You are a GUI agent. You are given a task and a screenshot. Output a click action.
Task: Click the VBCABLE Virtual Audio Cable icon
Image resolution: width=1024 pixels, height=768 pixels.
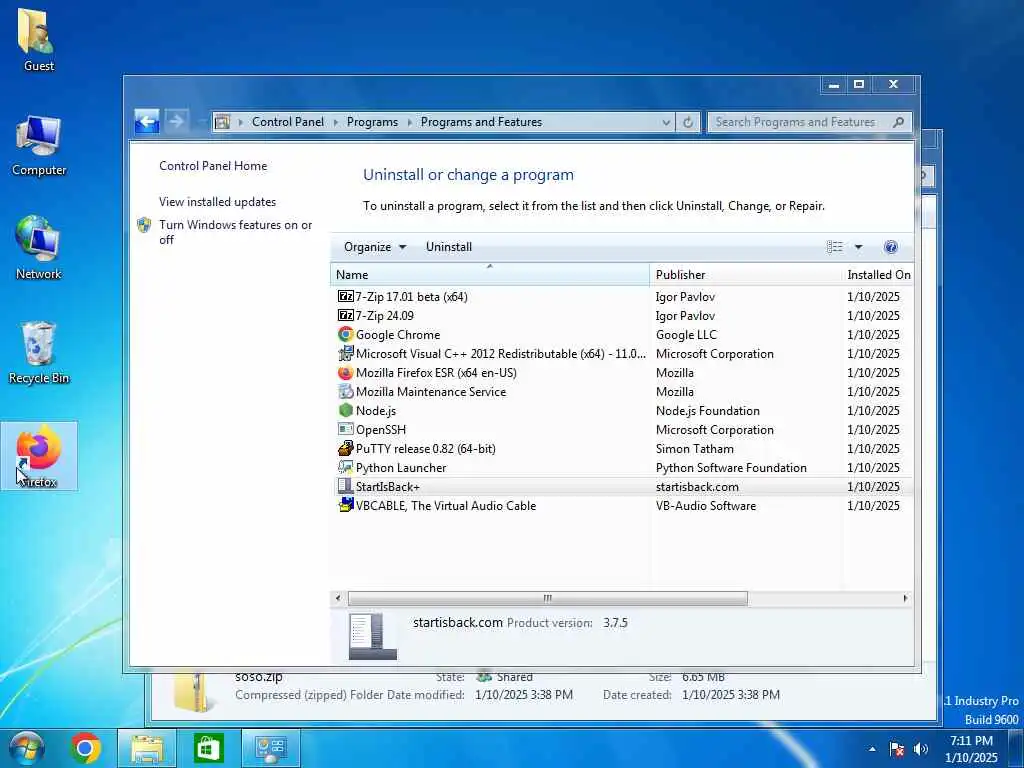(x=345, y=505)
